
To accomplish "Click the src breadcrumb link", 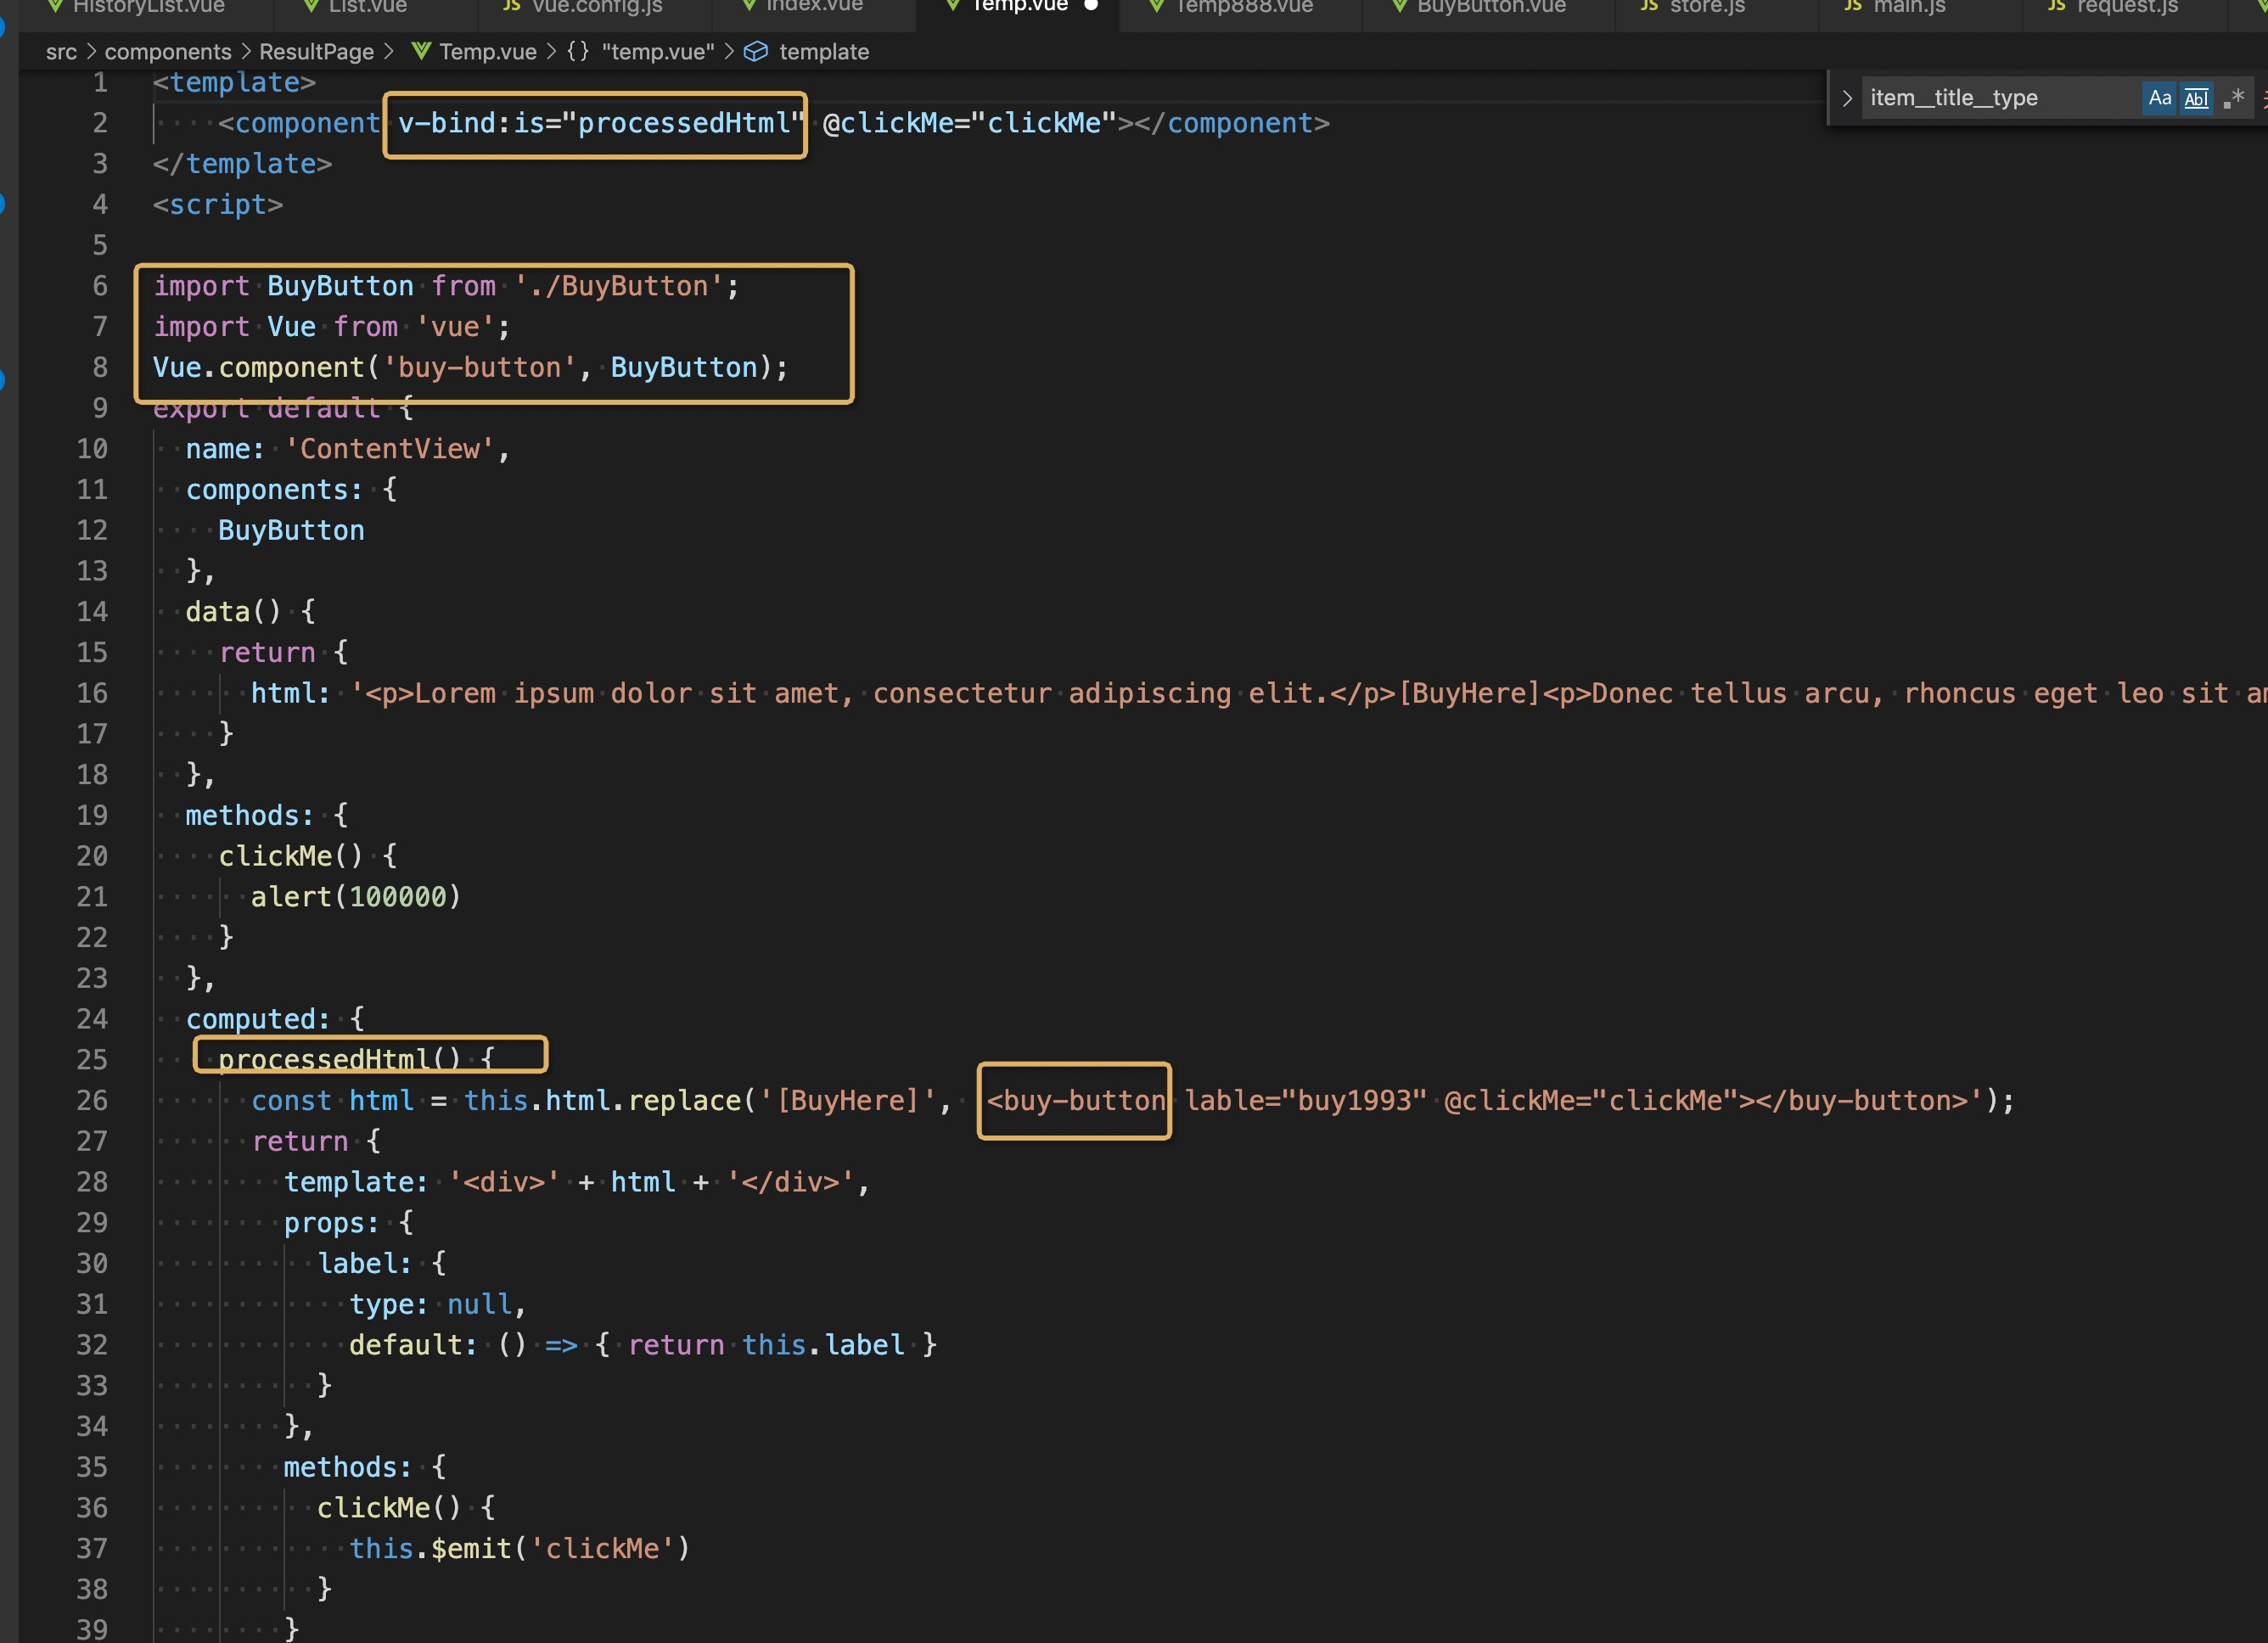I will 61,51.
